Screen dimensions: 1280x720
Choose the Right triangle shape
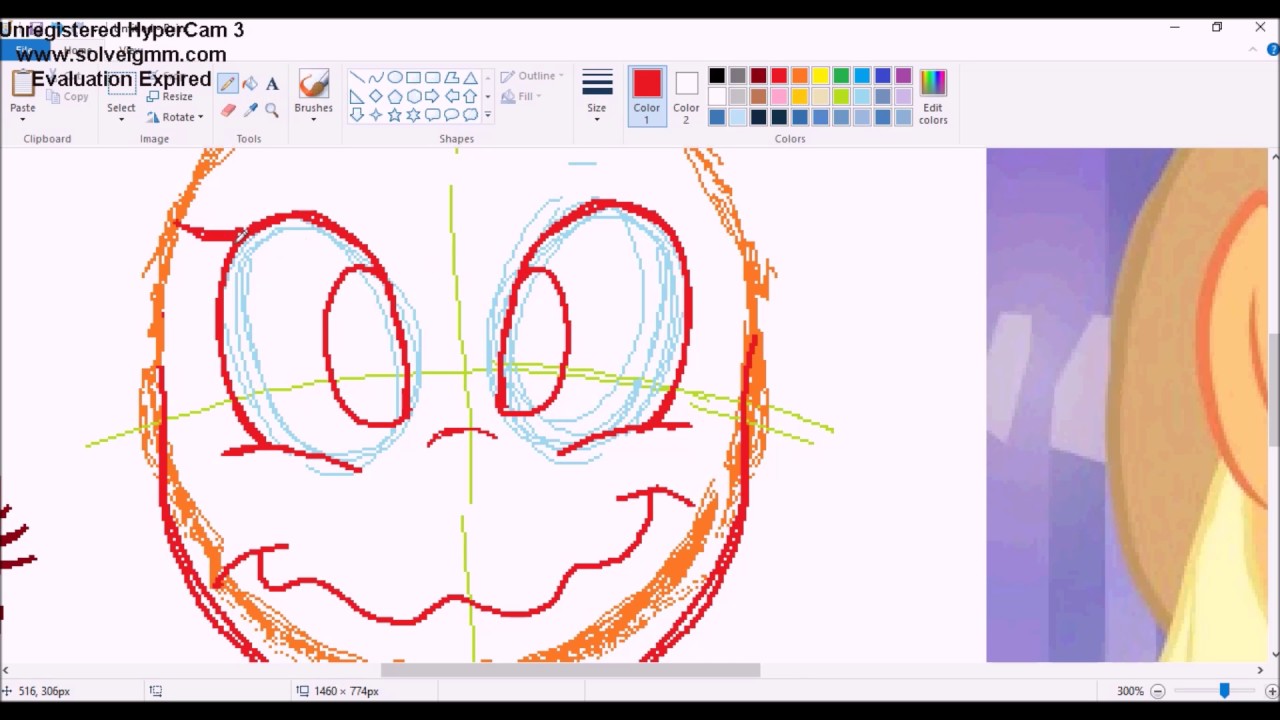coord(357,96)
